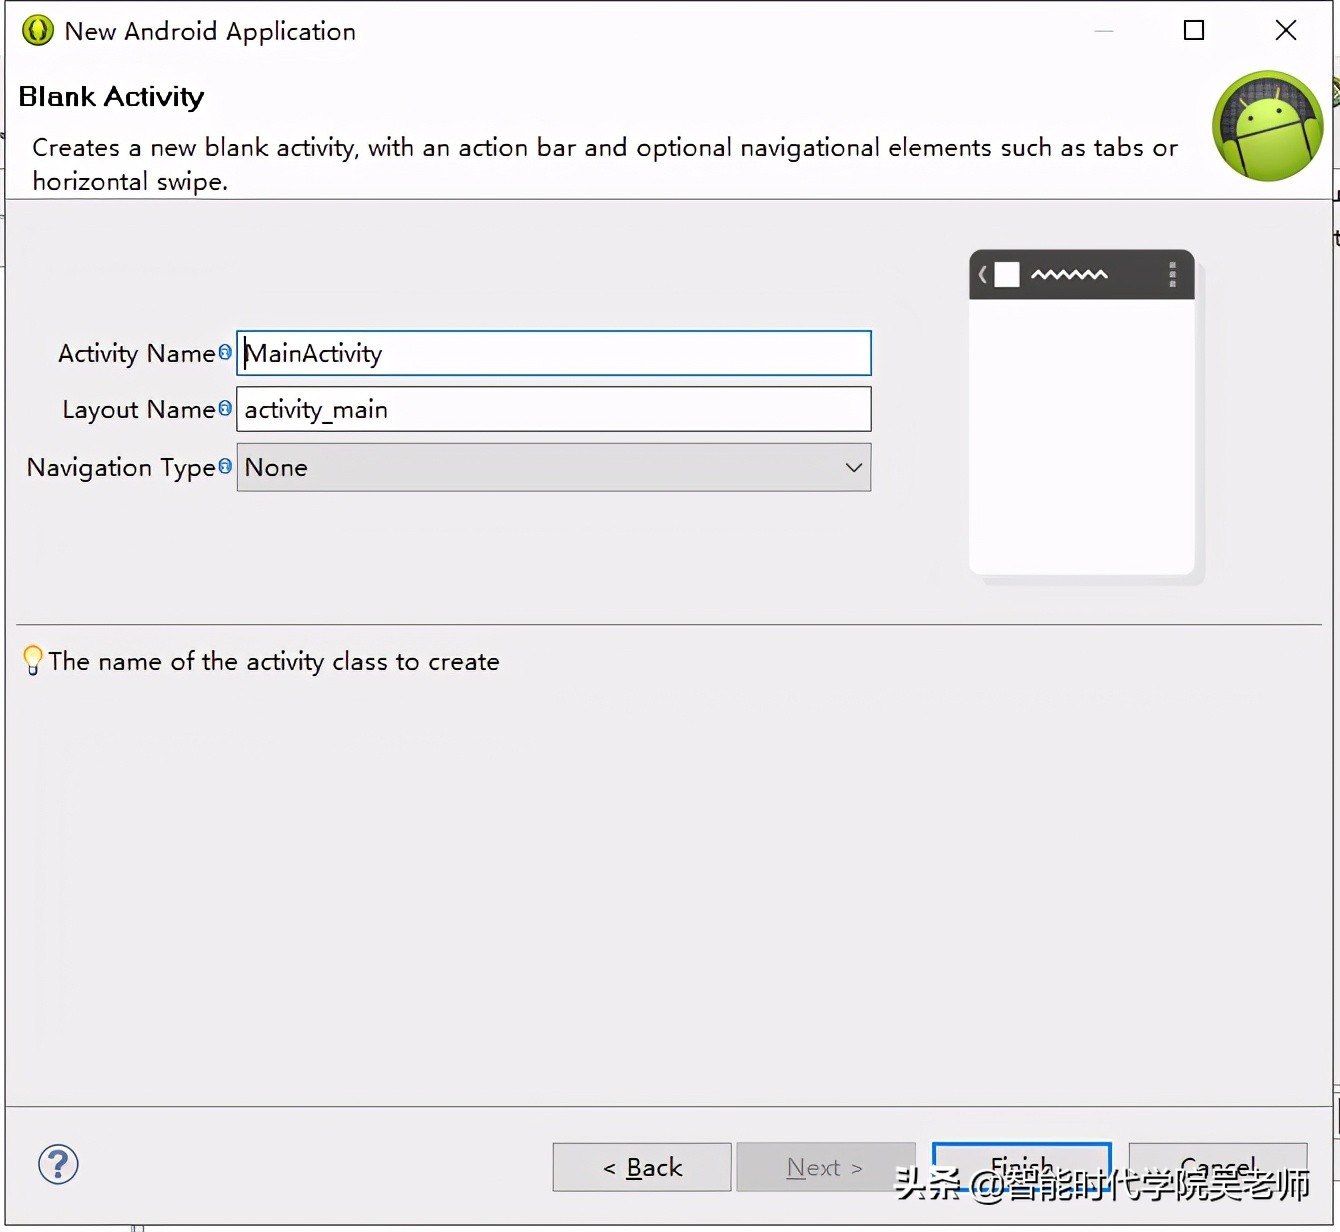Image resolution: width=1340 pixels, height=1232 pixels.
Task: Click the Android robot logo icon
Action: pos(1268,126)
